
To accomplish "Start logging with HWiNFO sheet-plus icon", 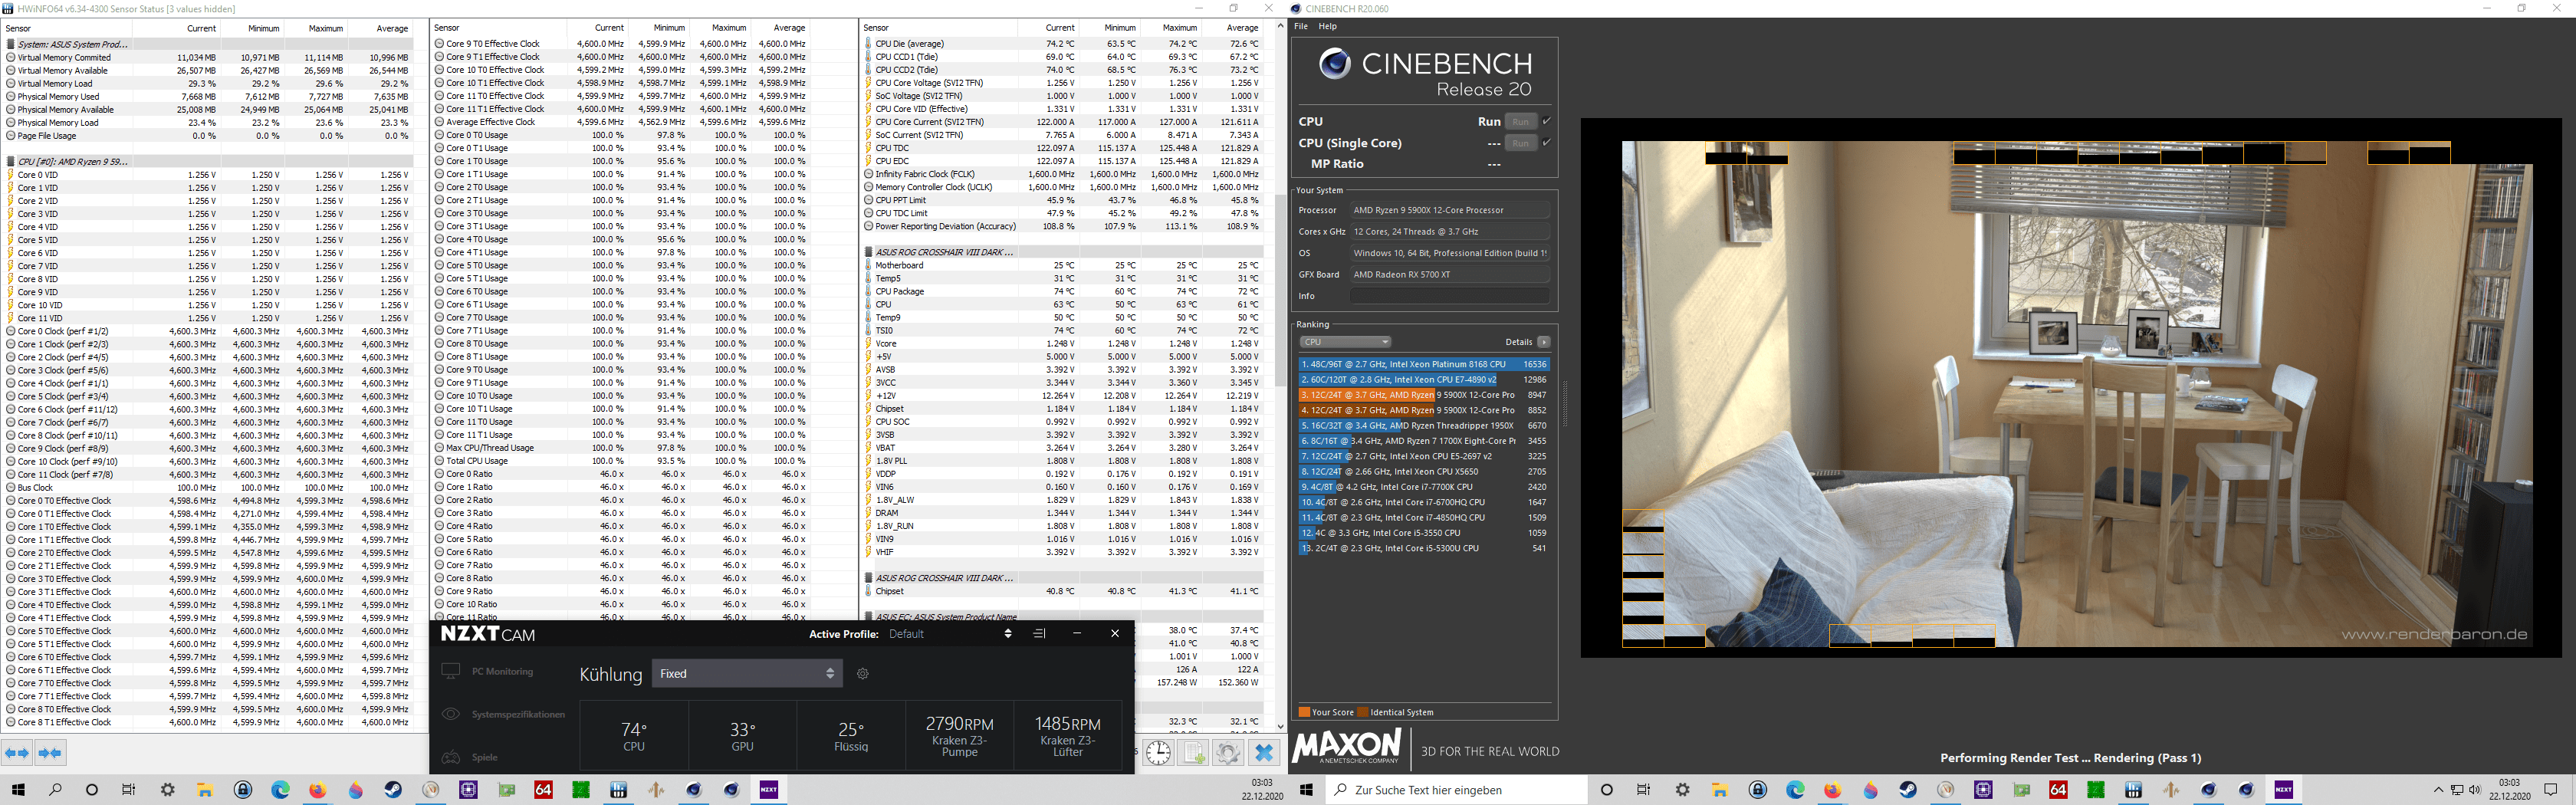I will coord(1194,752).
